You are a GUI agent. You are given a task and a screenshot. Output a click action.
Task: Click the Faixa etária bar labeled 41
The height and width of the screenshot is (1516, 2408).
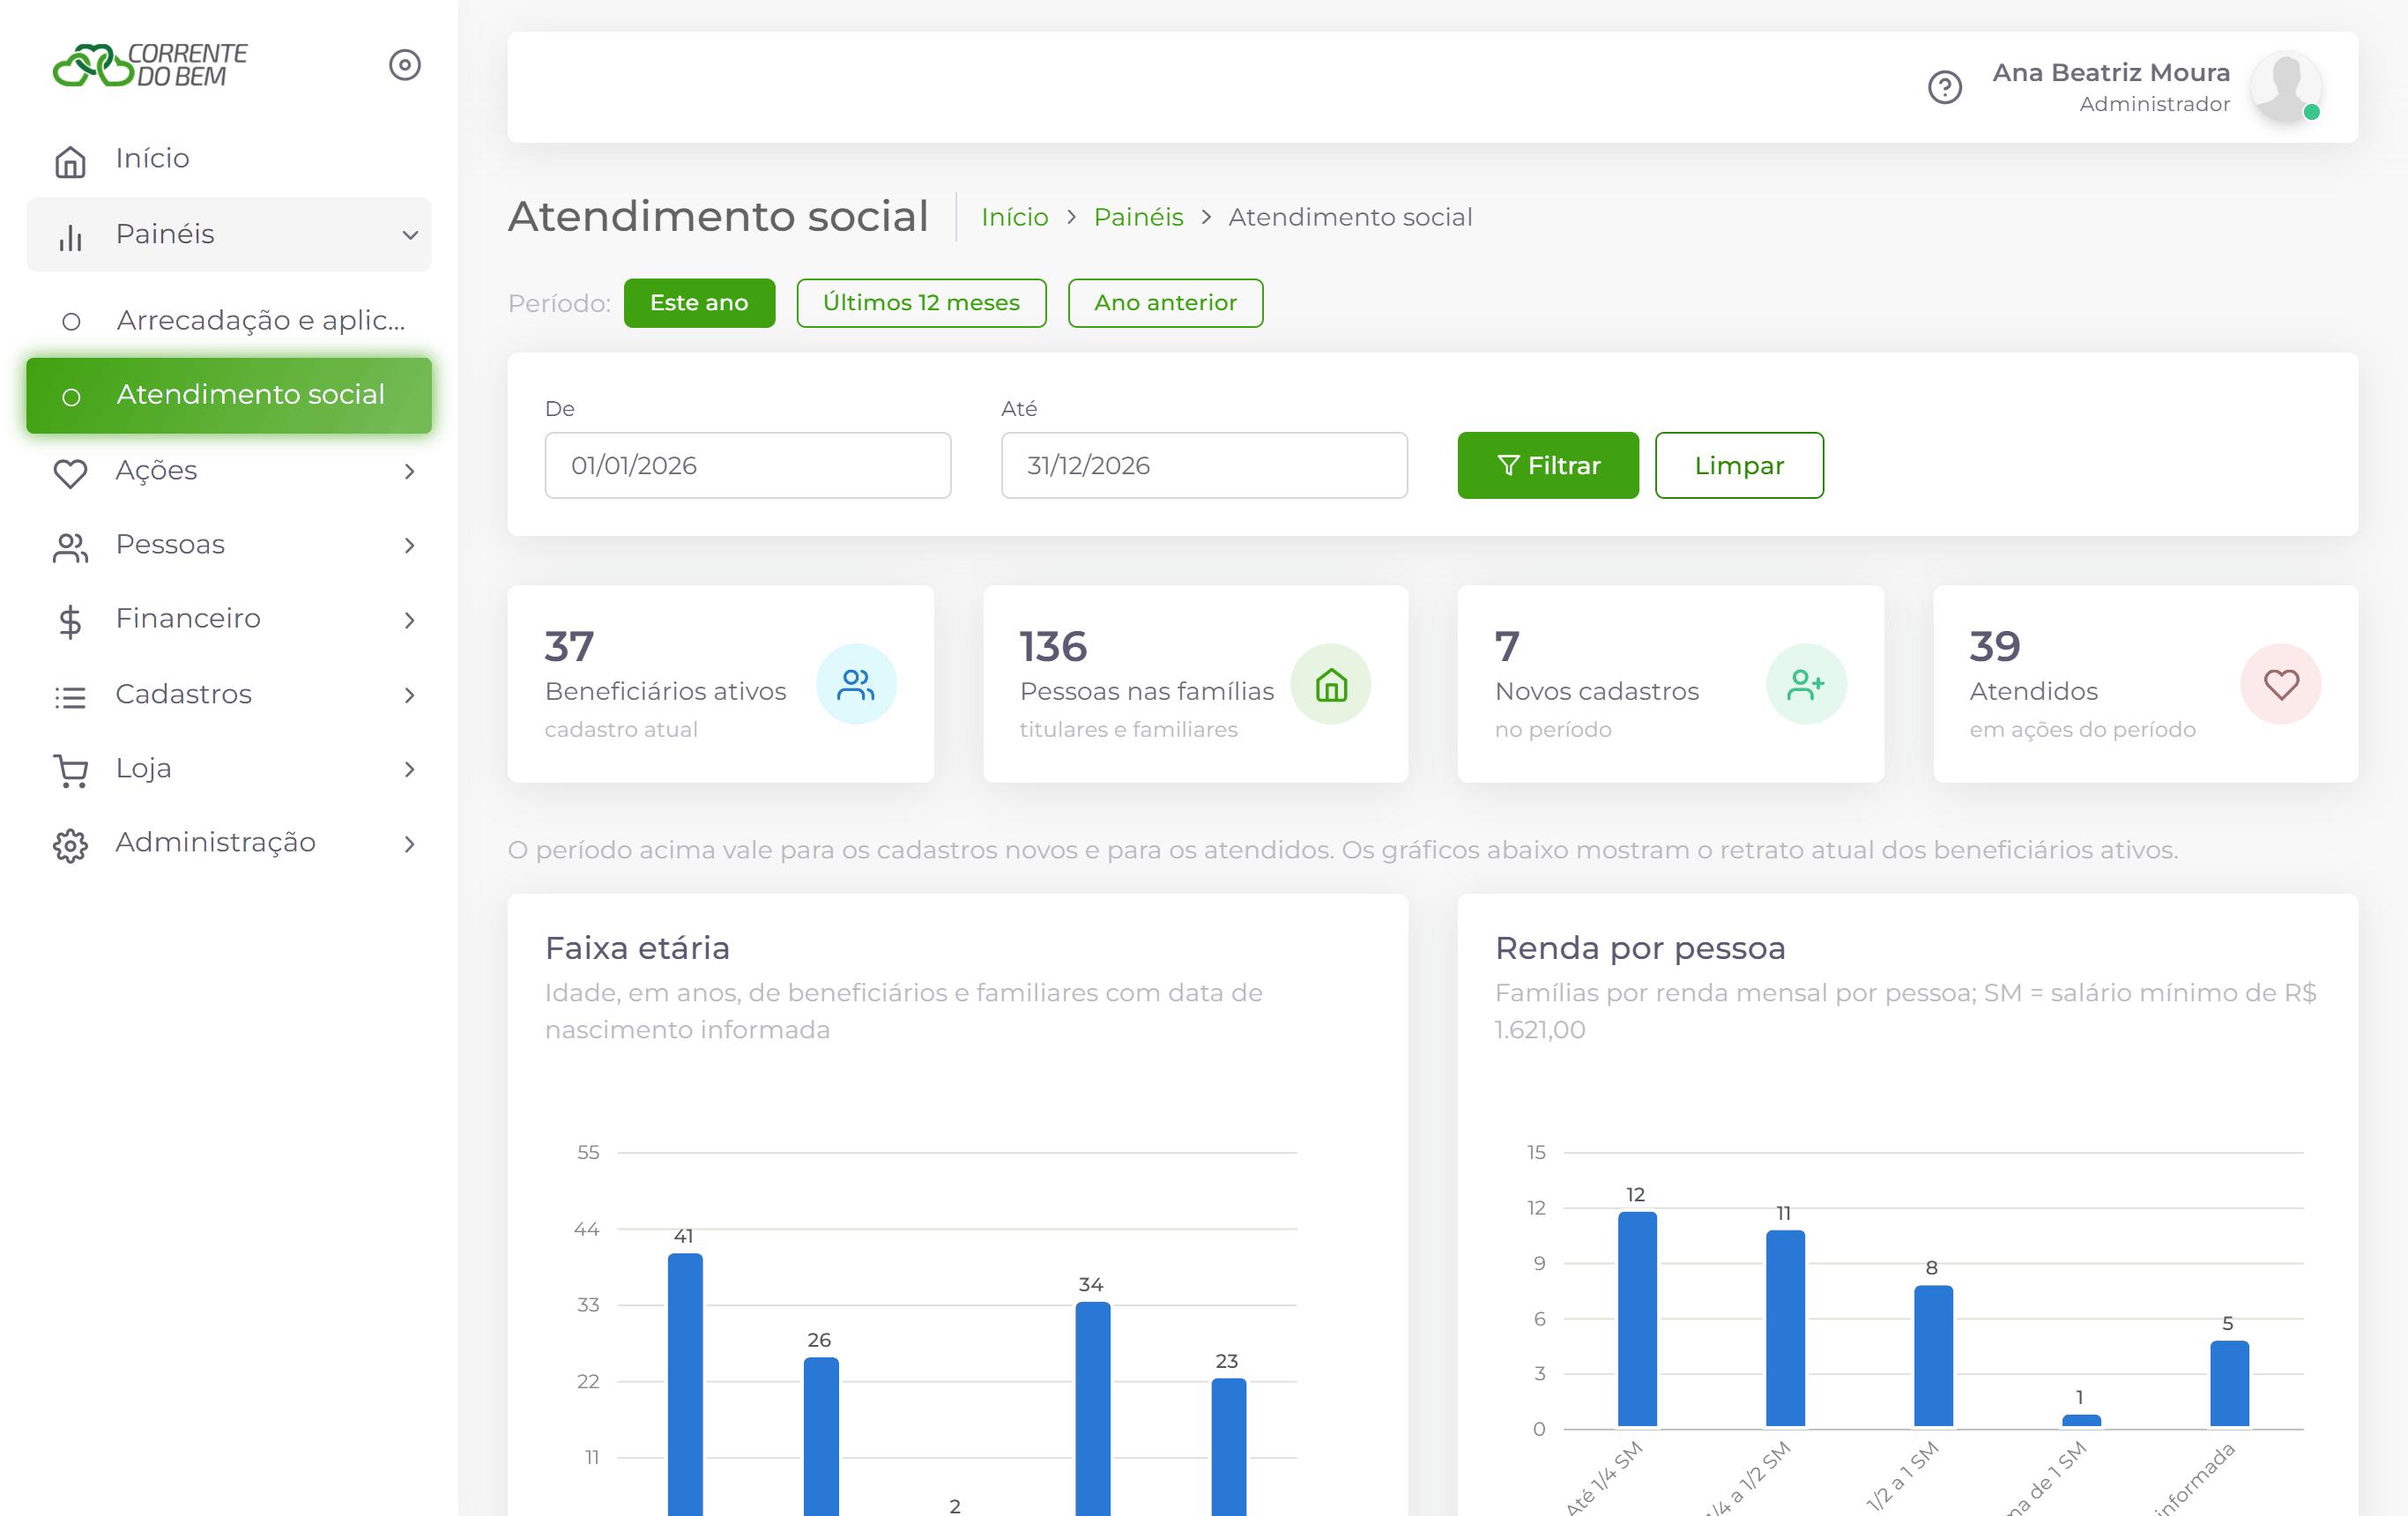[685, 1384]
